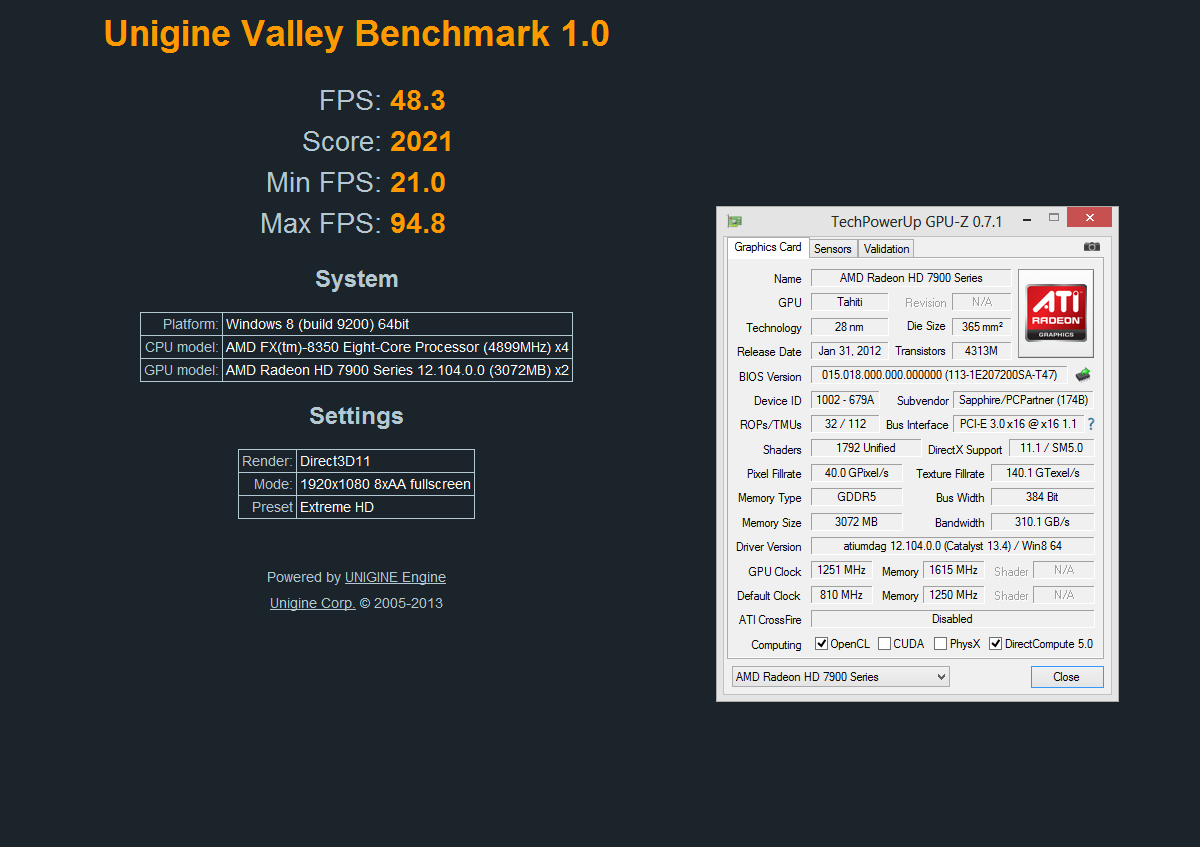
Task: Click the GPU-Z title bar app icon
Action: click(x=735, y=221)
